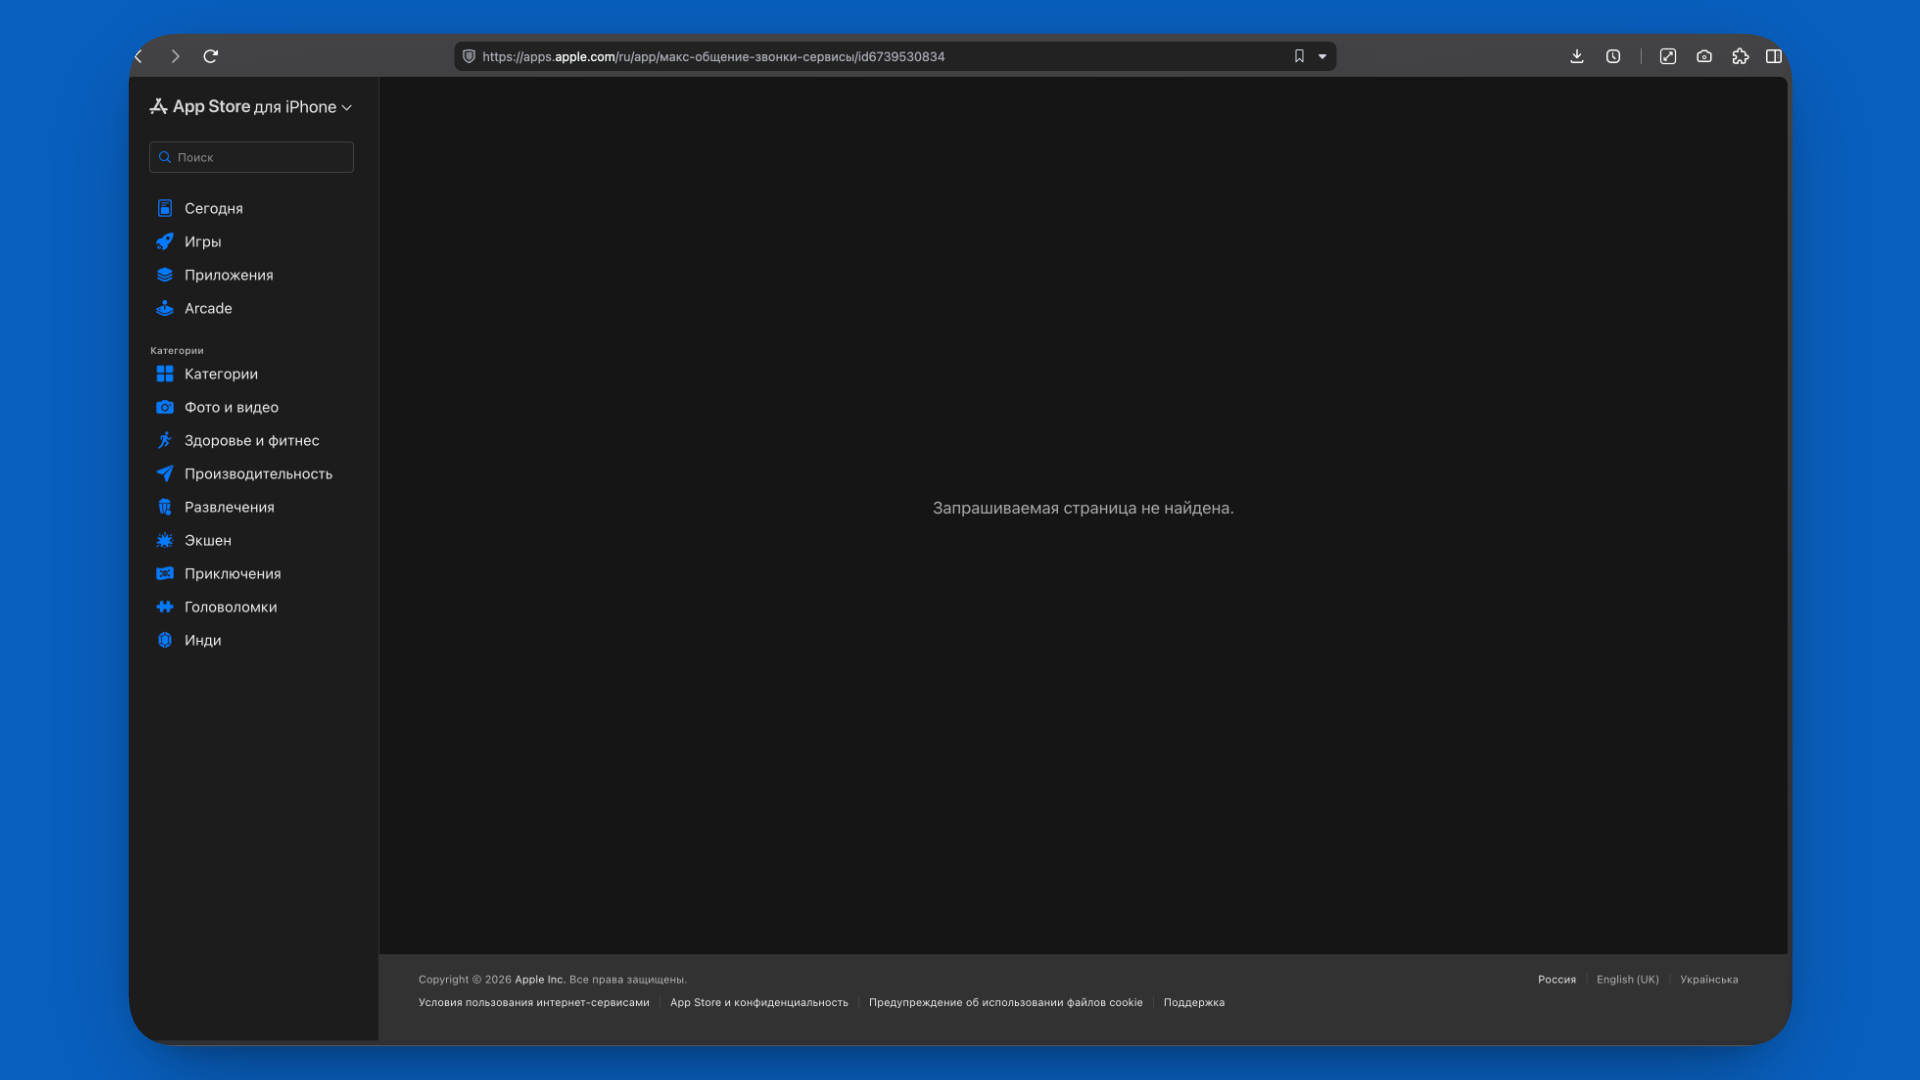
Task: Click the Инди icon in sidebar
Action: (x=165, y=640)
